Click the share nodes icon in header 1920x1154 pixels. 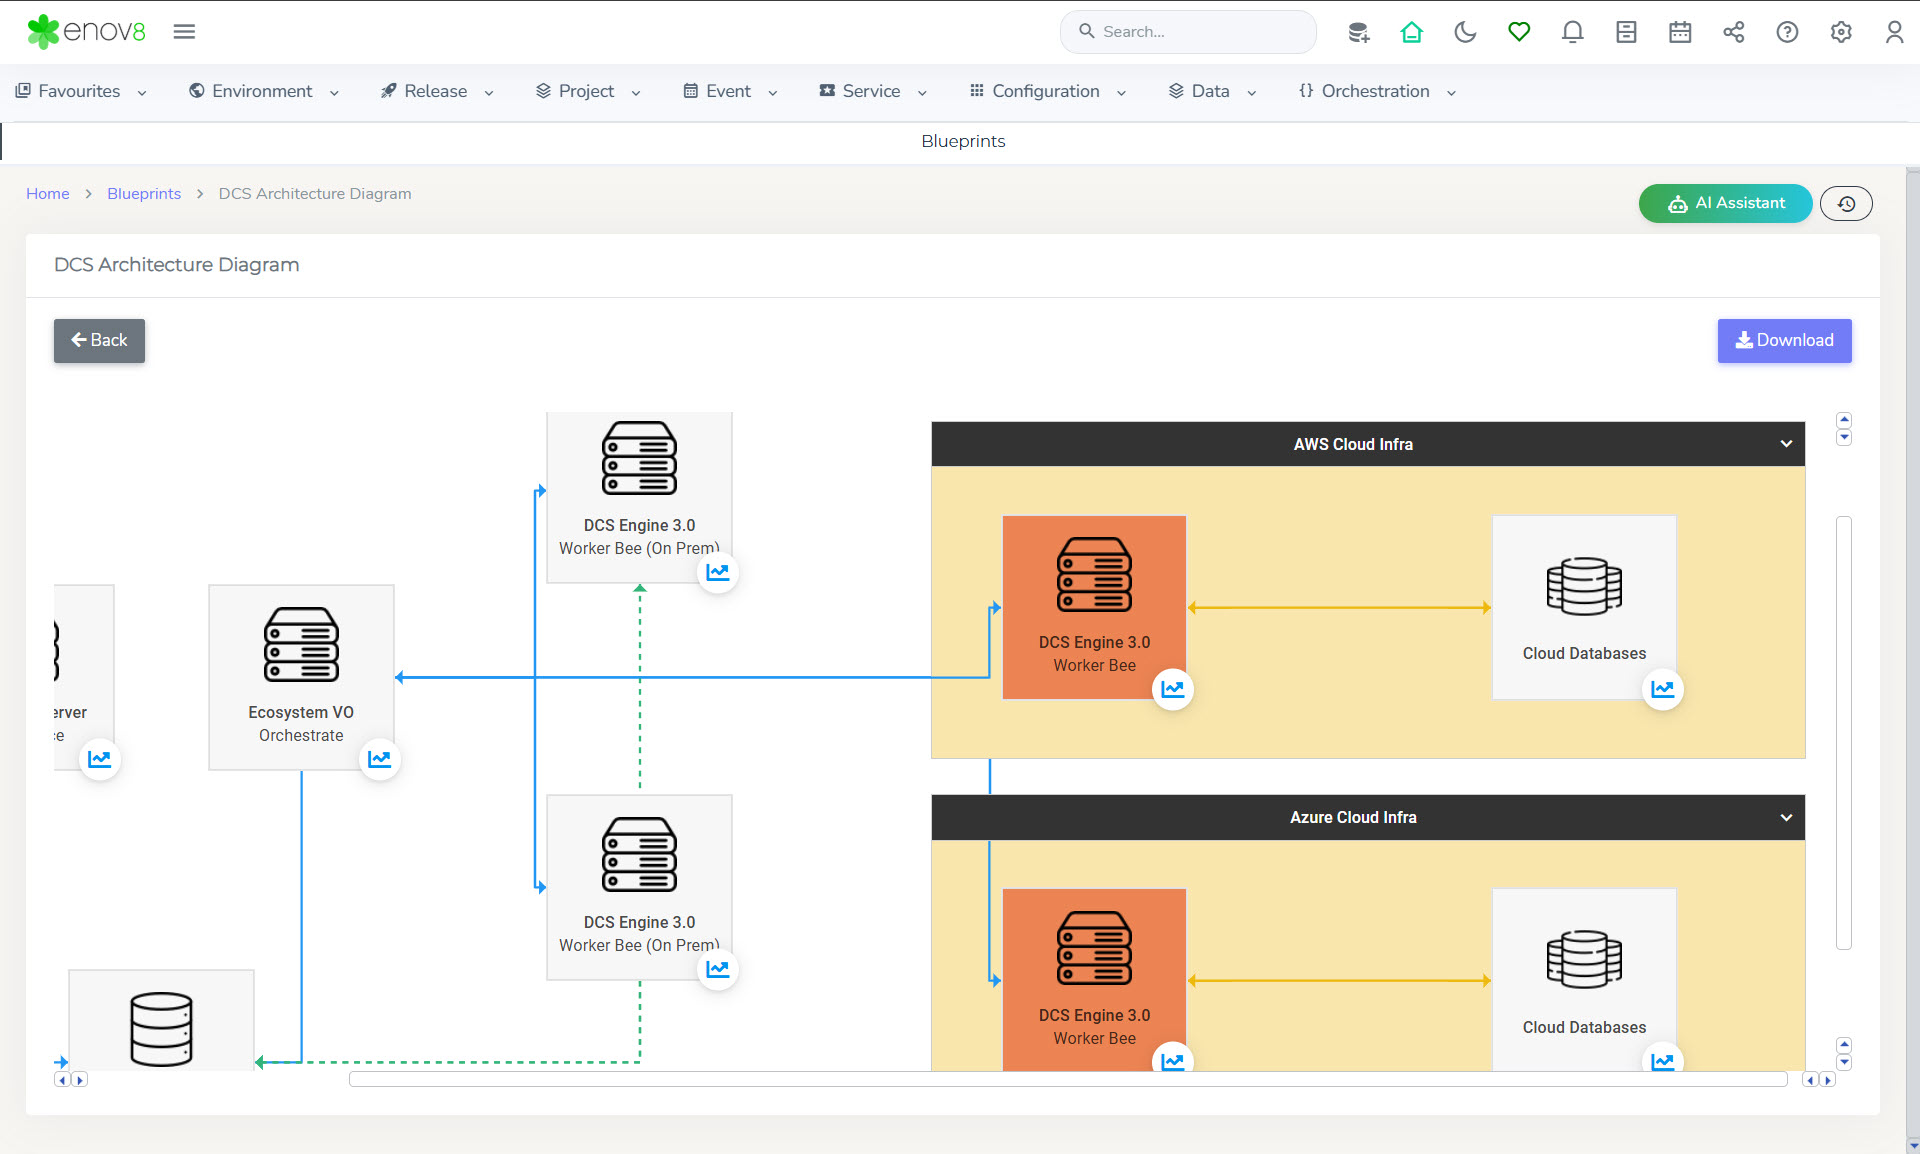pyautogui.click(x=1733, y=32)
